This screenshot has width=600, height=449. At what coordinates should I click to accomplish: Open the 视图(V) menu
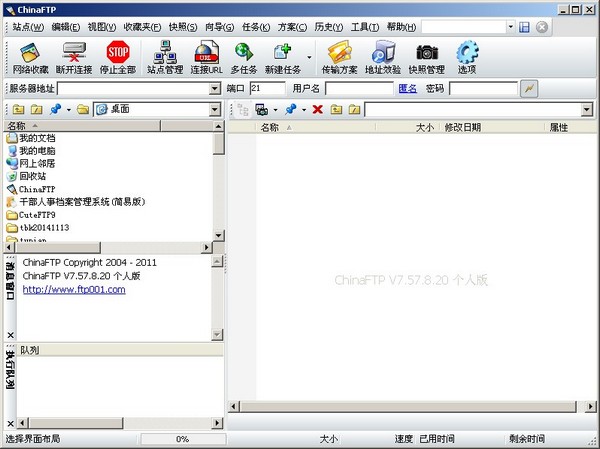102,27
